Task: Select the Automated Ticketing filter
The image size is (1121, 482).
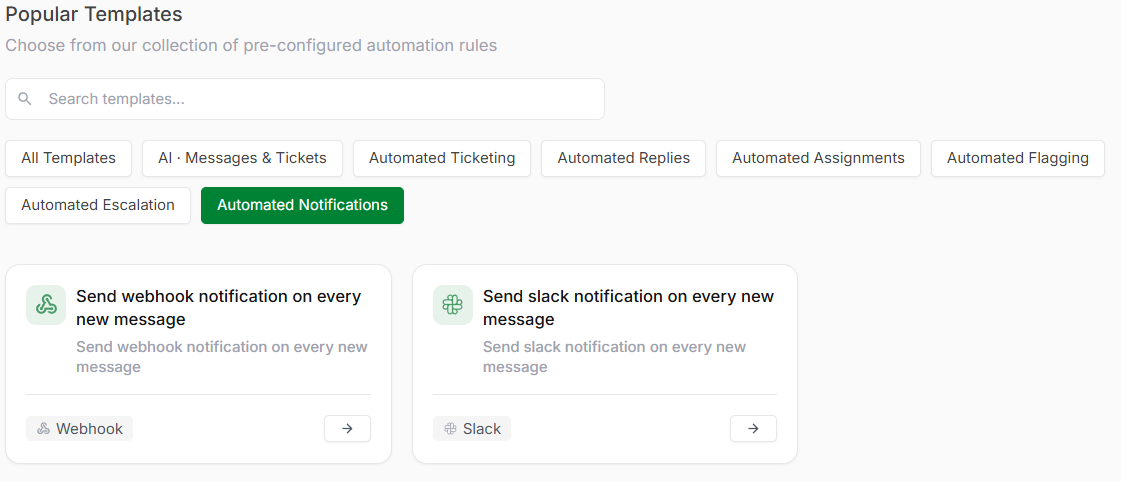Action: [442, 158]
